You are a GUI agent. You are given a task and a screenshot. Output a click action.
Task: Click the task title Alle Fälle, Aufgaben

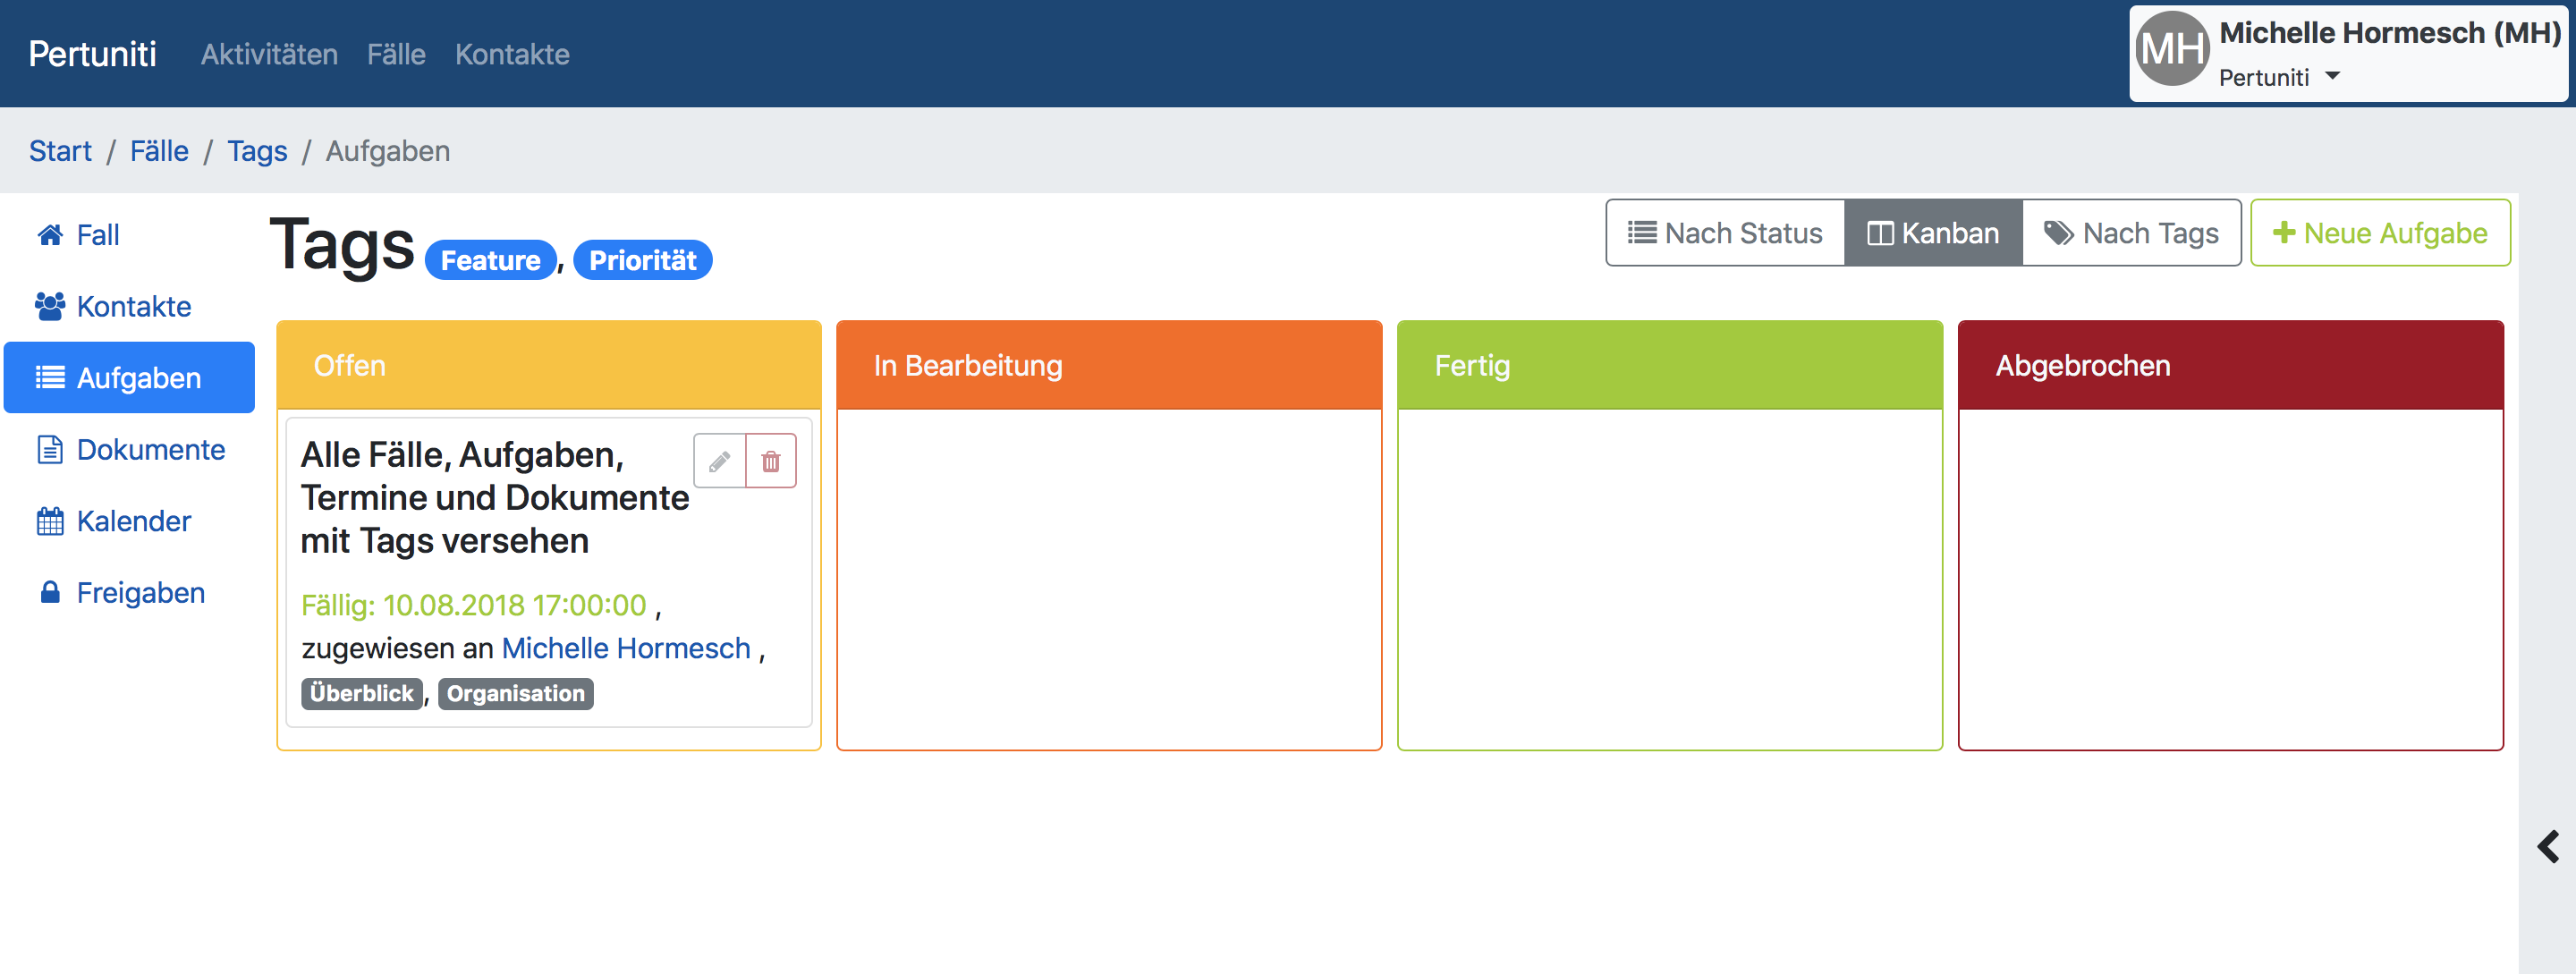[495, 498]
